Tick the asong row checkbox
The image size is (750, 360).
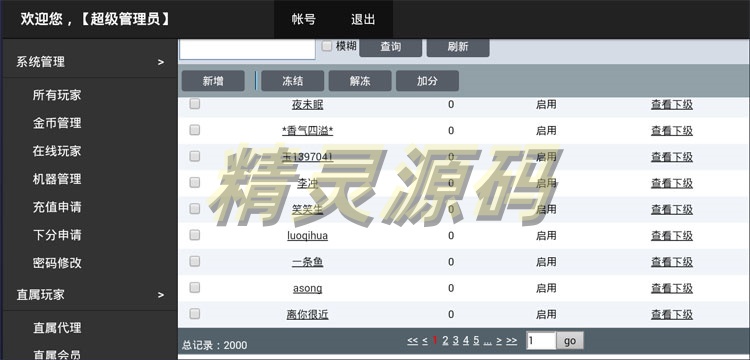(194, 288)
